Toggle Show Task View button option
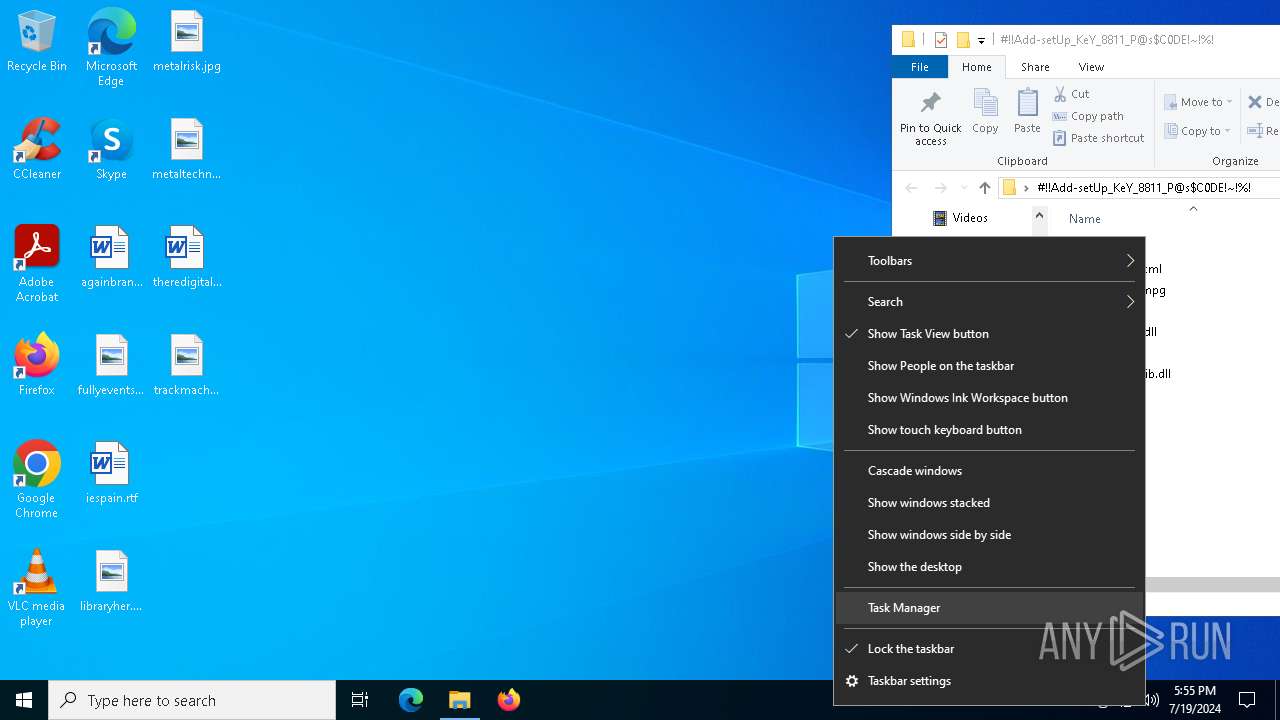 tap(990, 334)
